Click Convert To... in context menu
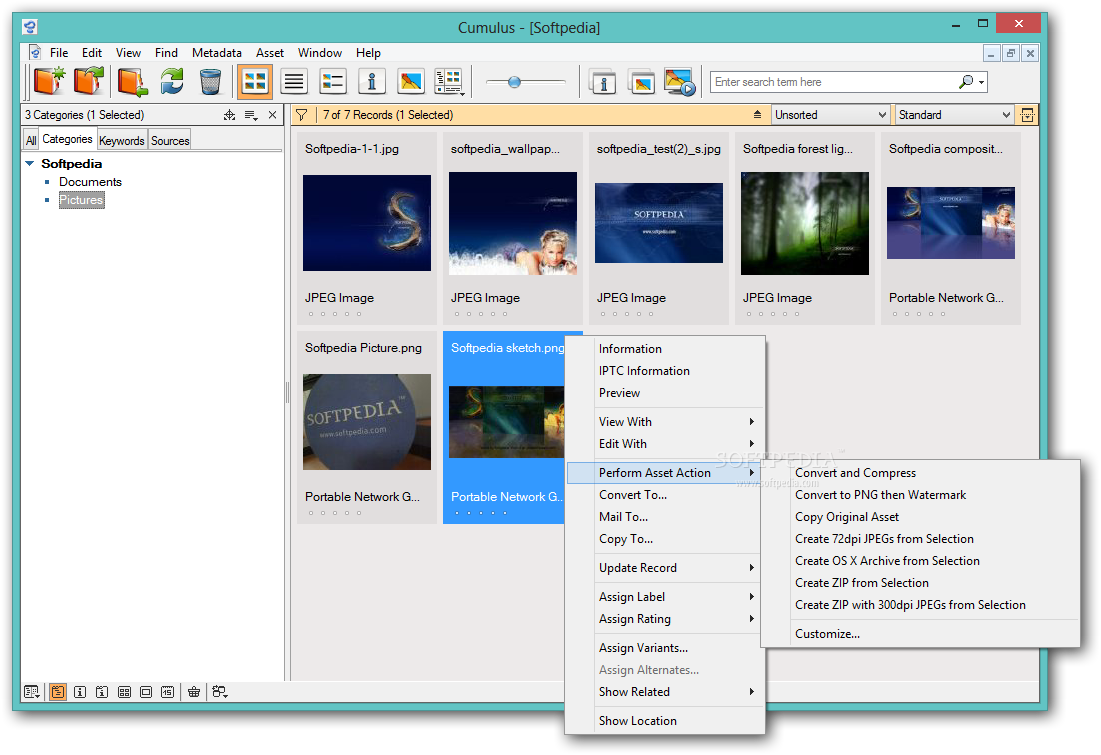 (665, 494)
